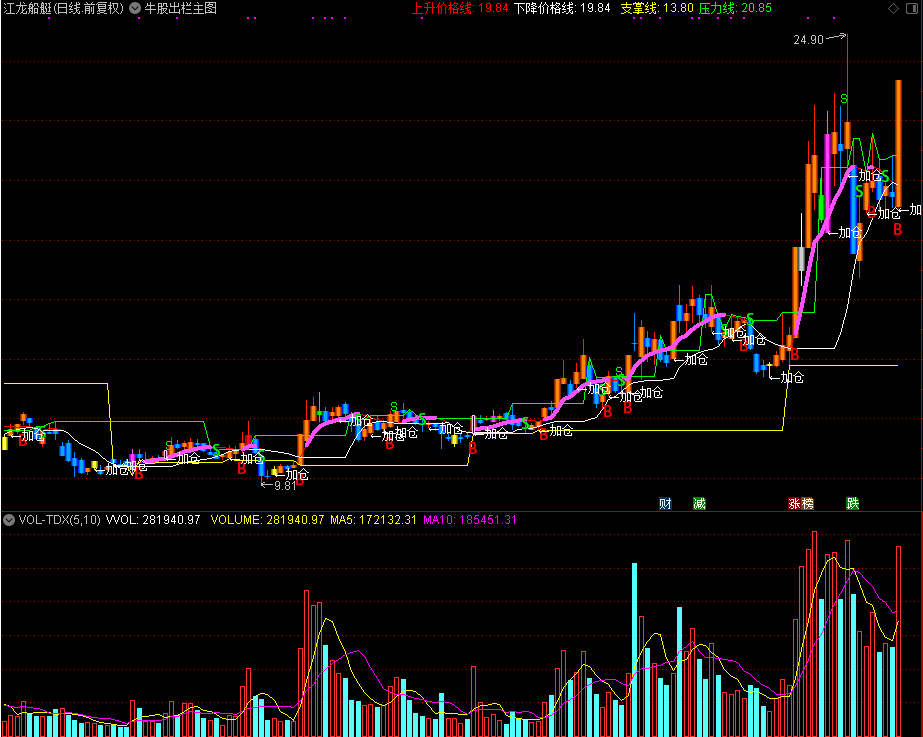Click the 江龙船艇(日线.前复权) stock title
Screen dimensions: 923x737
pyautogui.click(x=64, y=8)
